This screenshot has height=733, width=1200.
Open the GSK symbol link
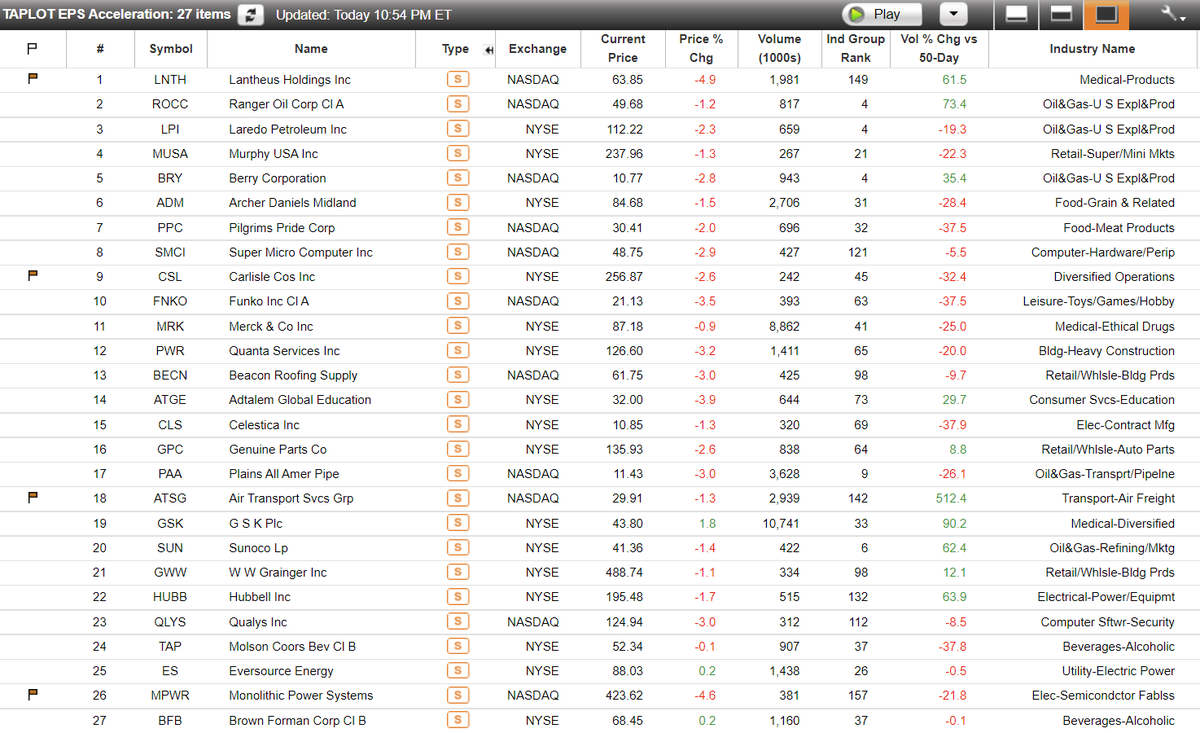pyautogui.click(x=170, y=523)
